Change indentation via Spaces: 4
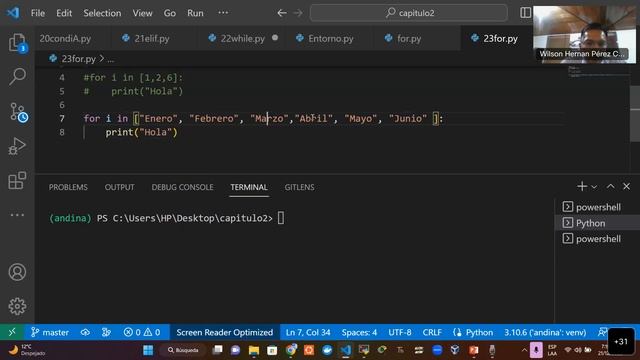Image resolution: width=640 pixels, height=360 pixels. (359, 332)
